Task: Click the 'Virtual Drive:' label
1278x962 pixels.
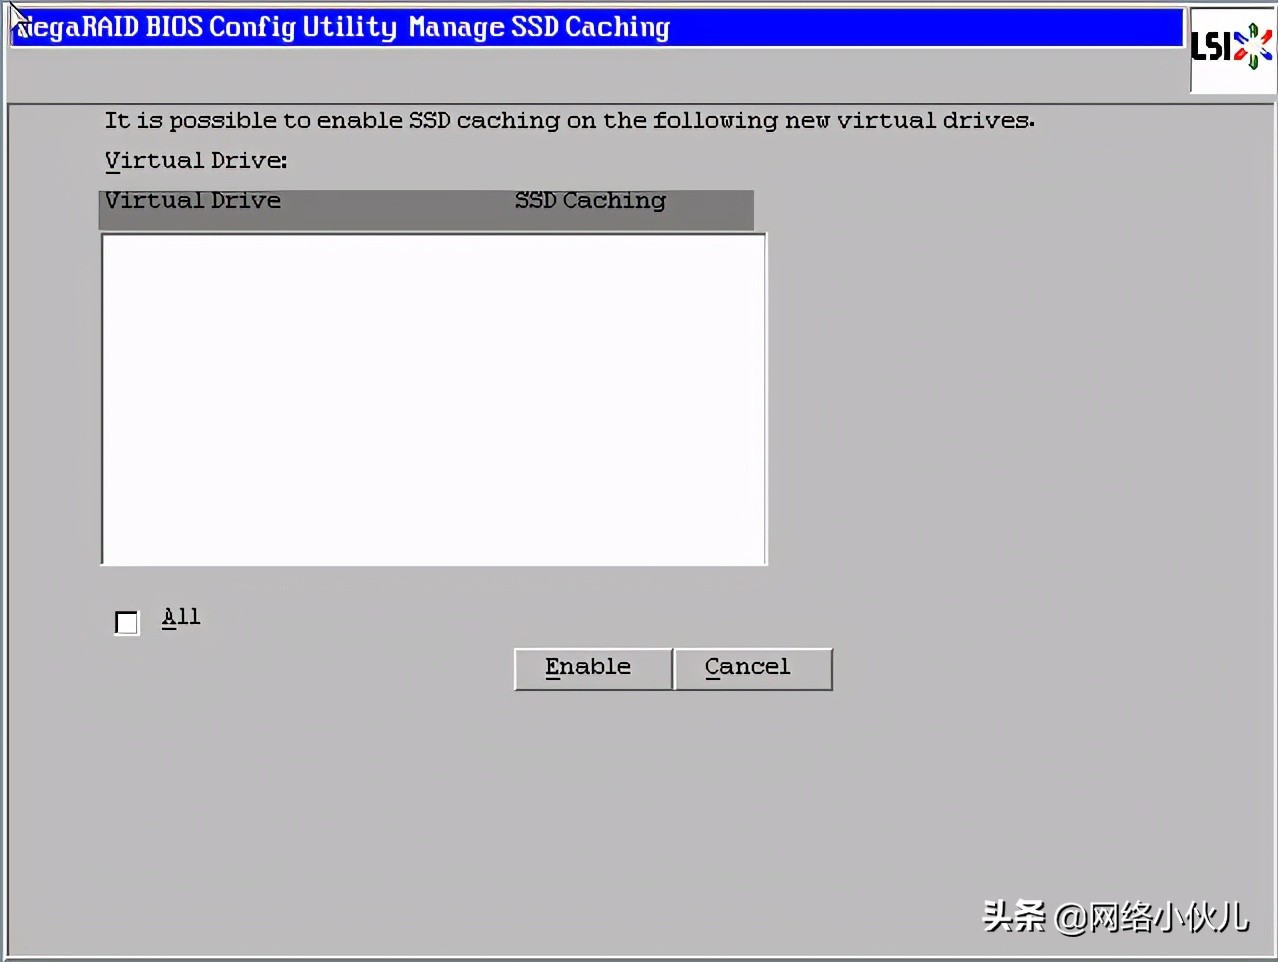Action: click(x=196, y=161)
